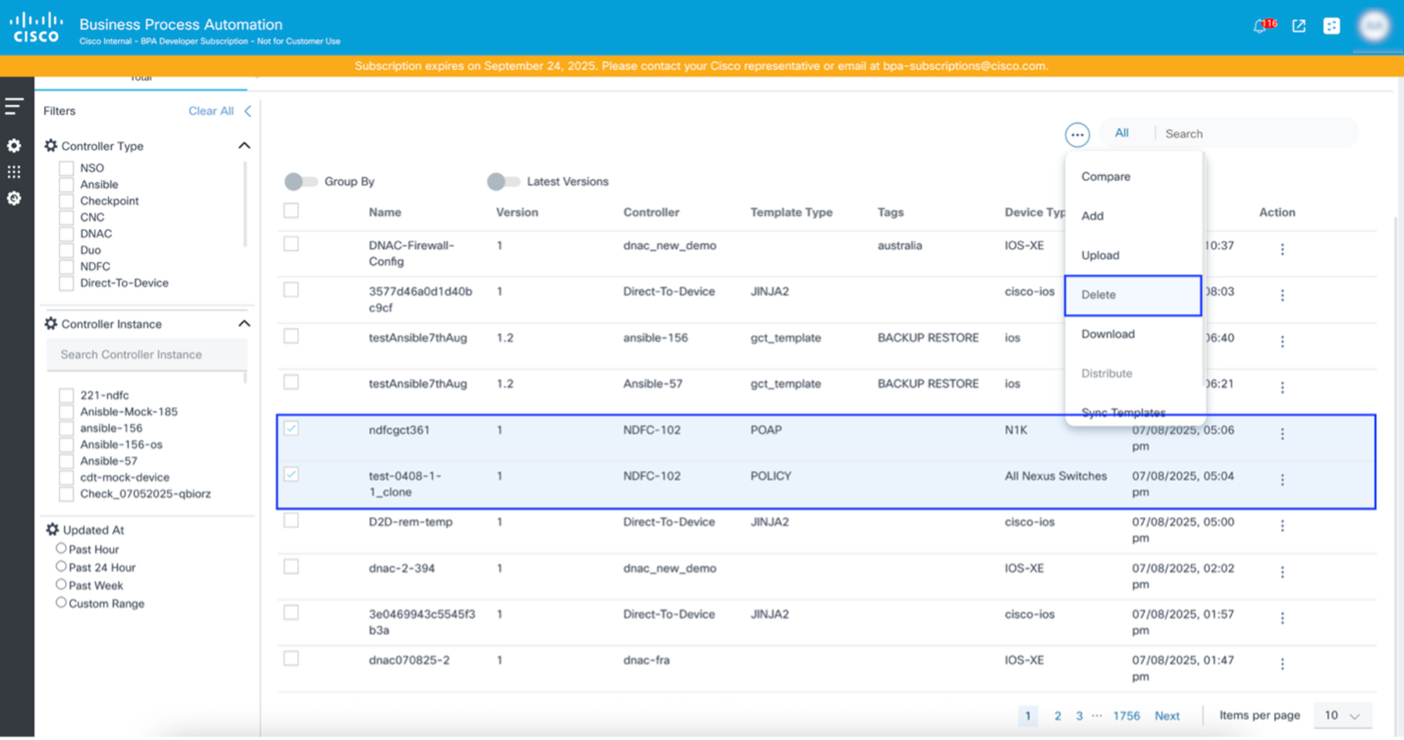The width and height of the screenshot is (1404, 740).
Task: Click the open-in-new-window icon in header
Action: (x=1299, y=27)
